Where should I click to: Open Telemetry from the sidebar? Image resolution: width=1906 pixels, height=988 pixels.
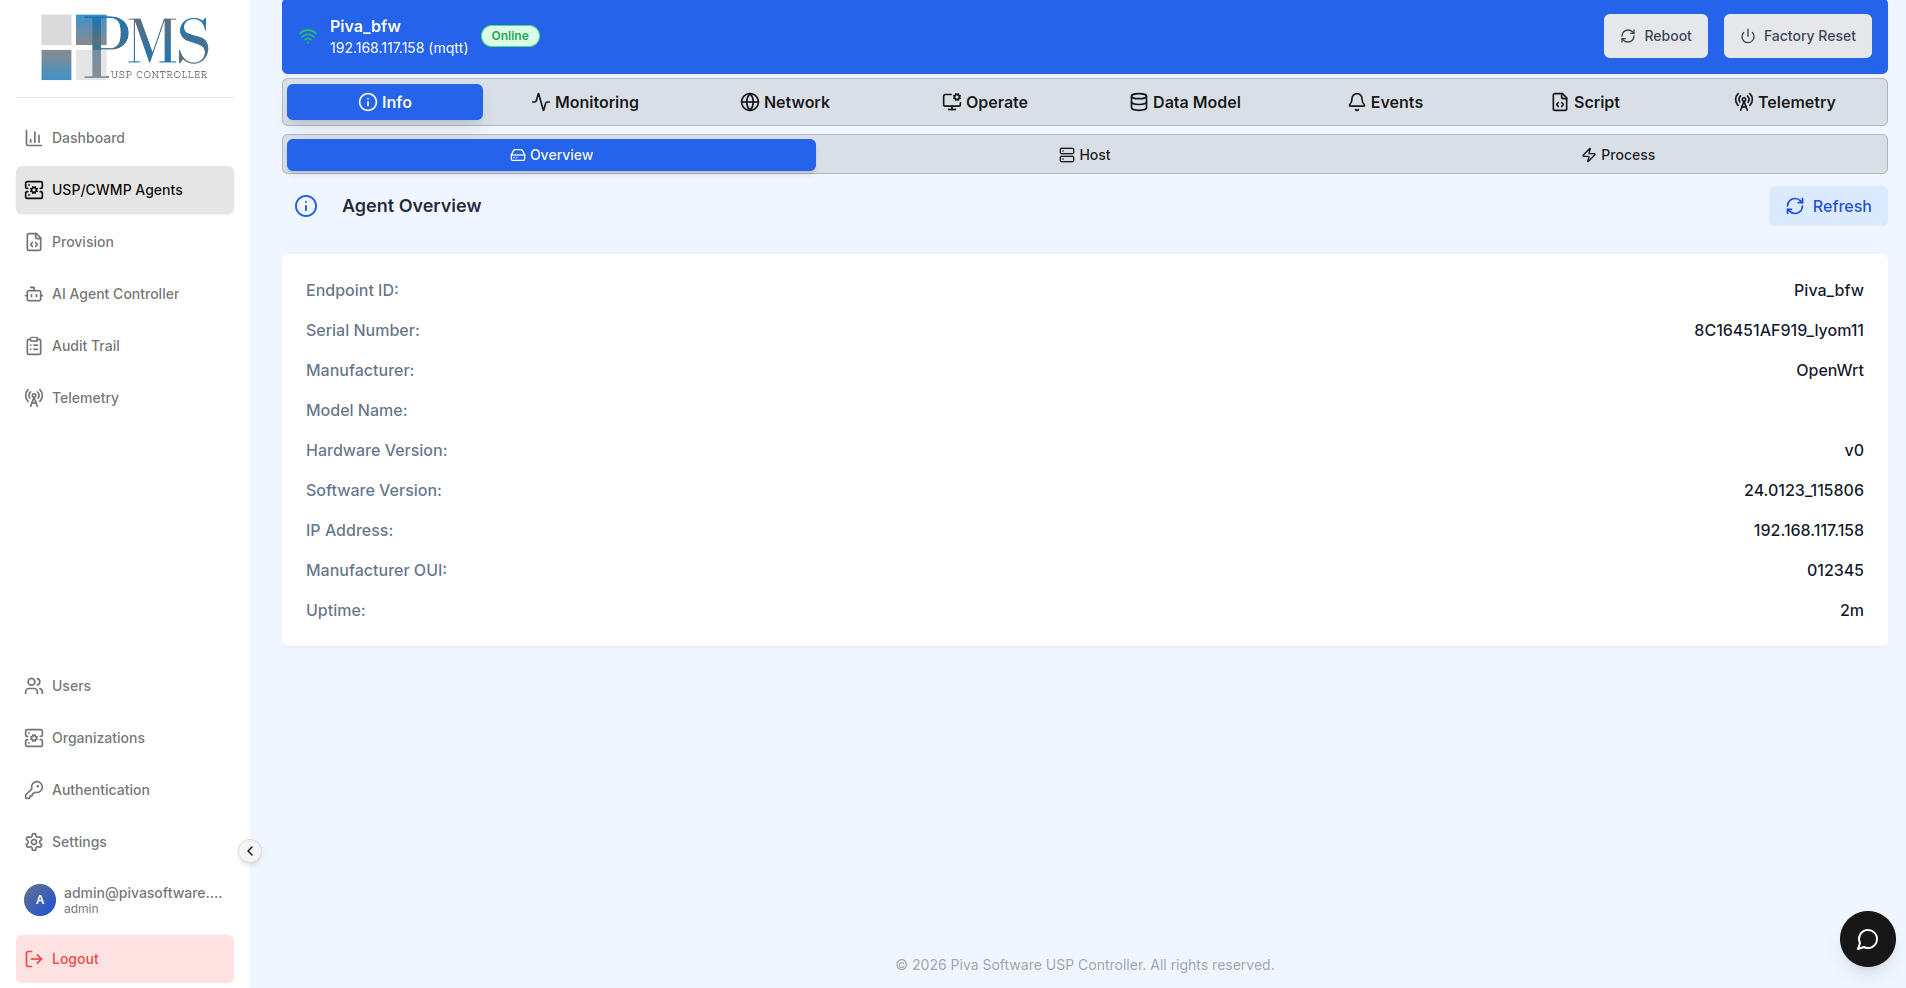click(125, 398)
